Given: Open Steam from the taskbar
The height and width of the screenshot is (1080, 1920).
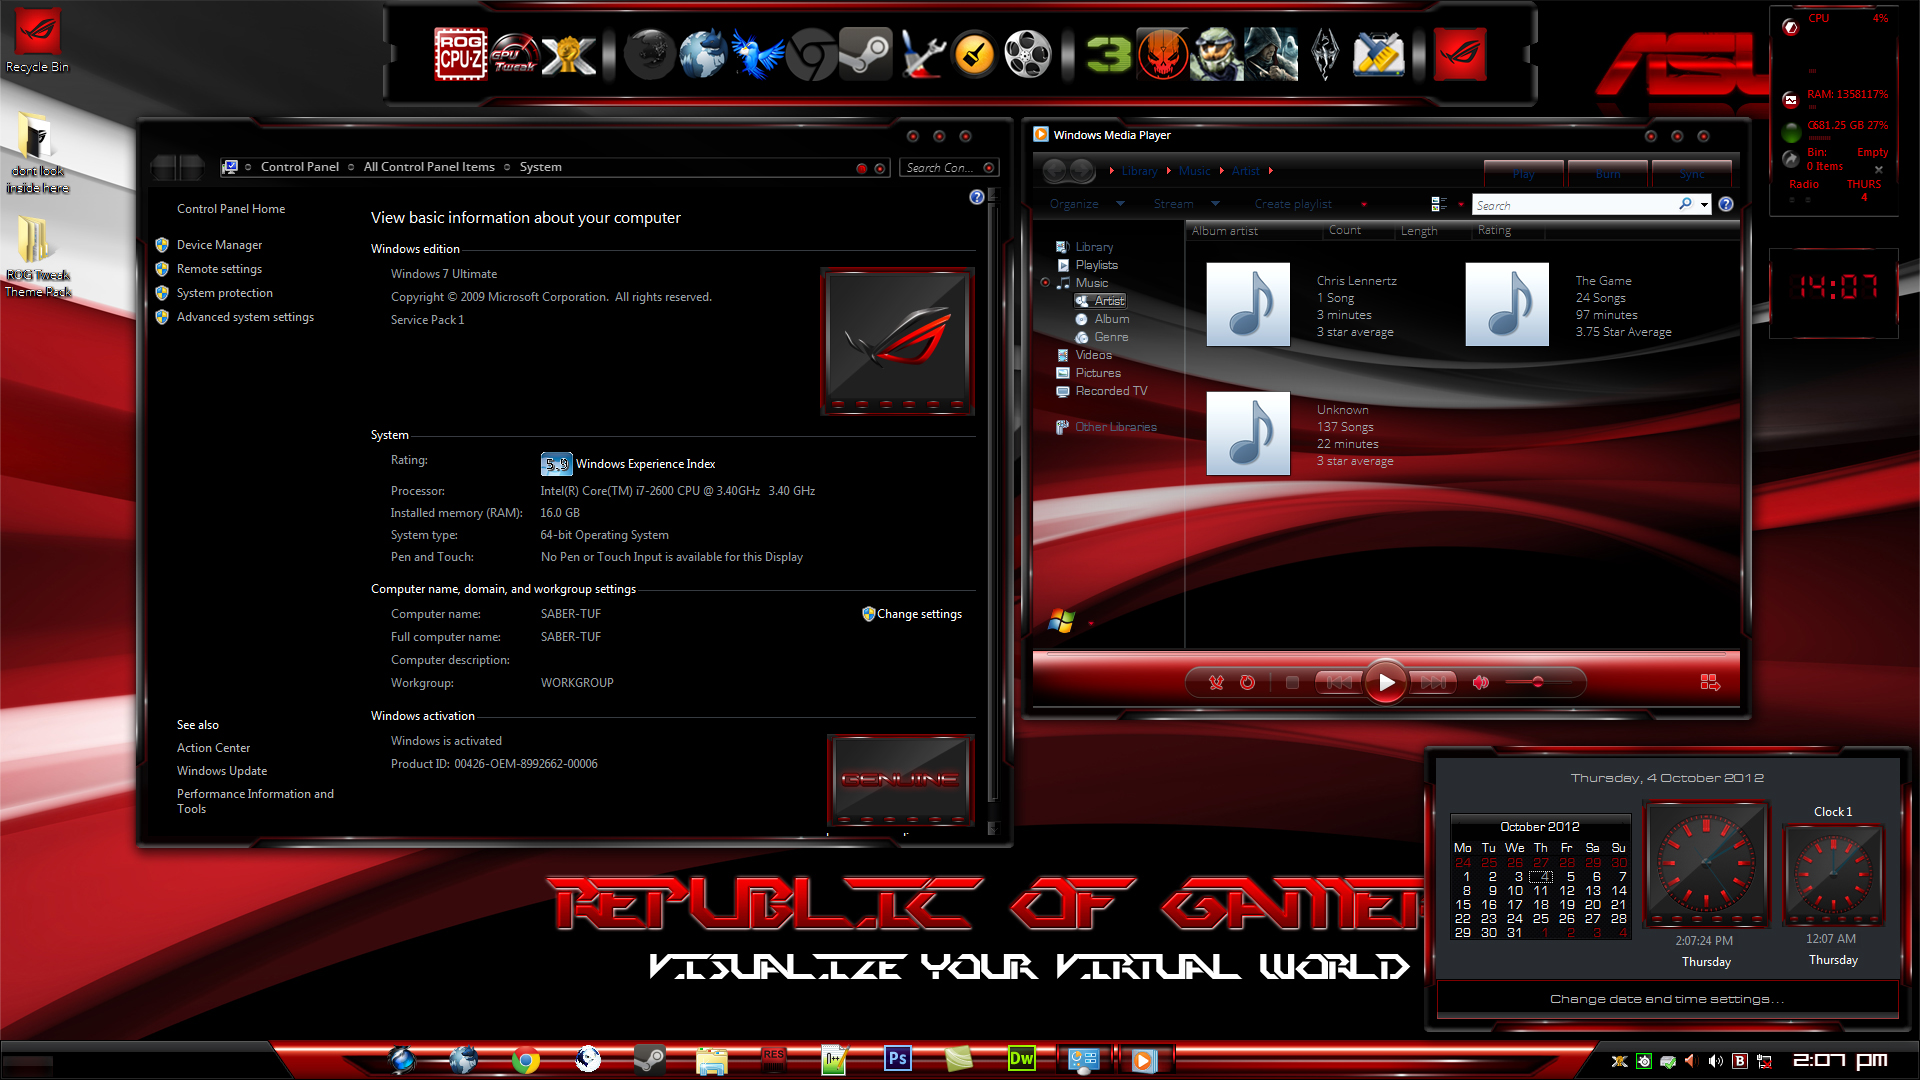Looking at the screenshot, I should coord(649,1059).
